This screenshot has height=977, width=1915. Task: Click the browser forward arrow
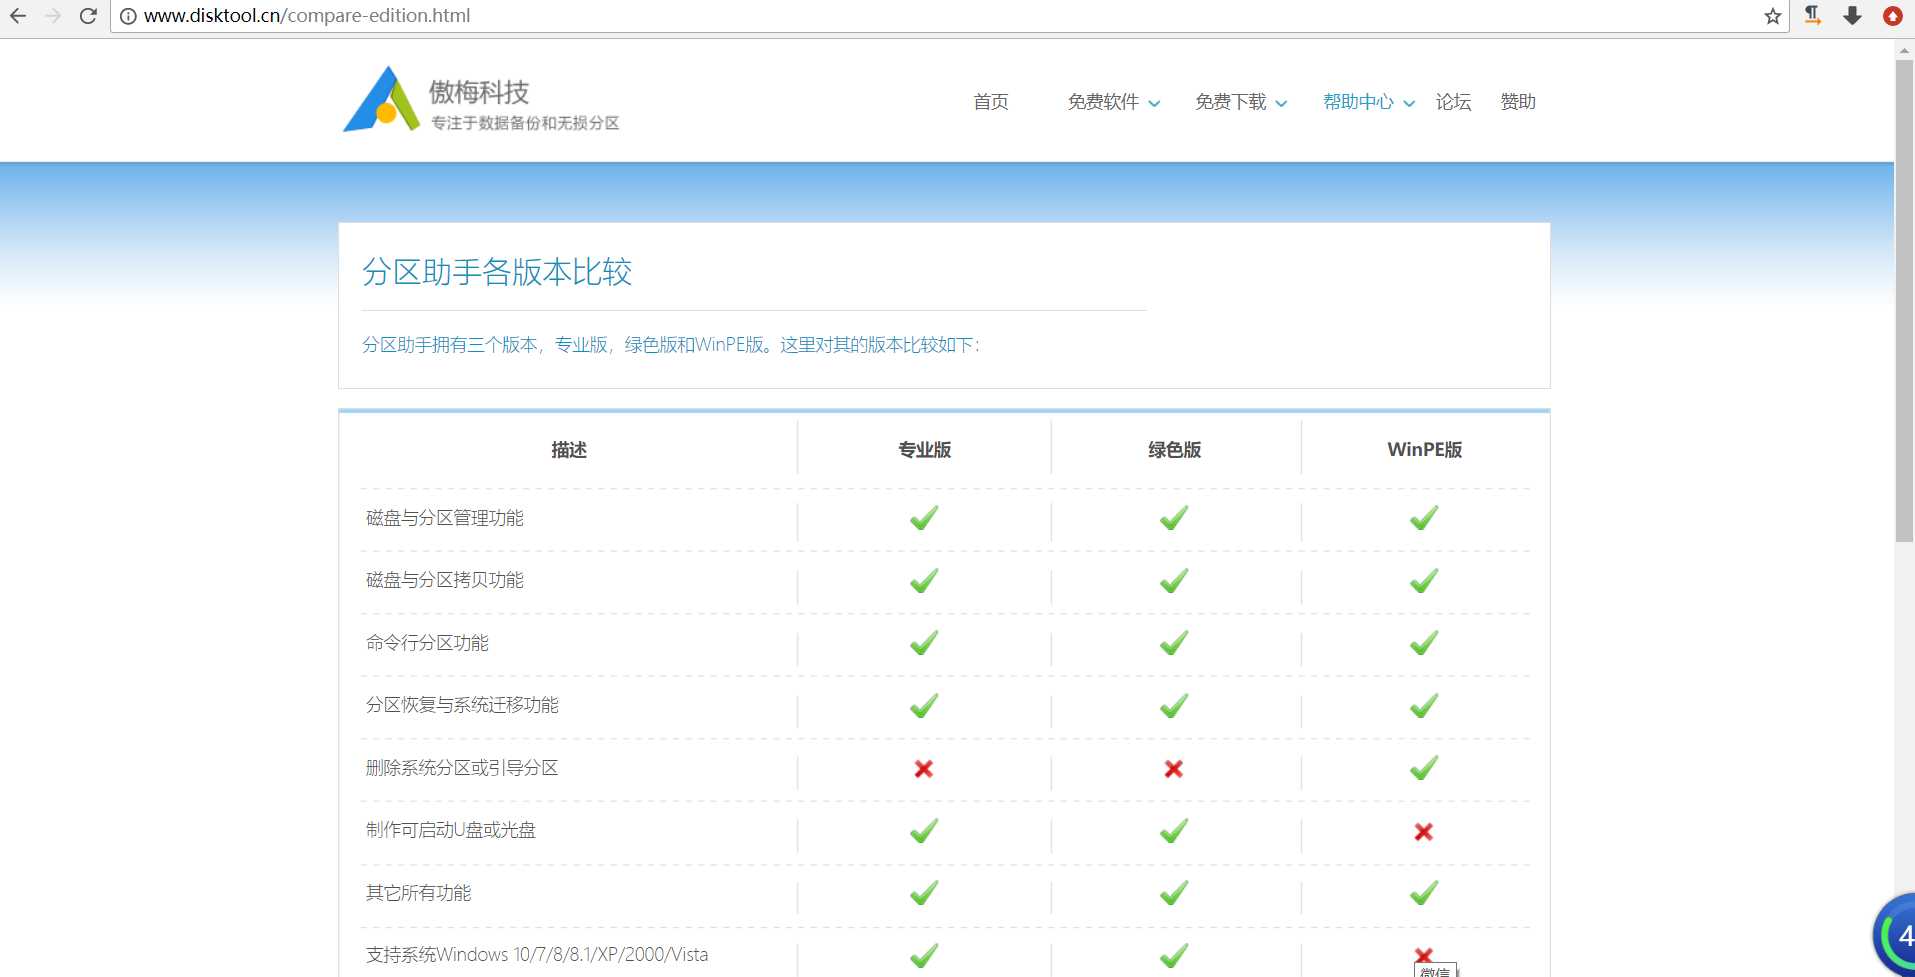pyautogui.click(x=53, y=16)
